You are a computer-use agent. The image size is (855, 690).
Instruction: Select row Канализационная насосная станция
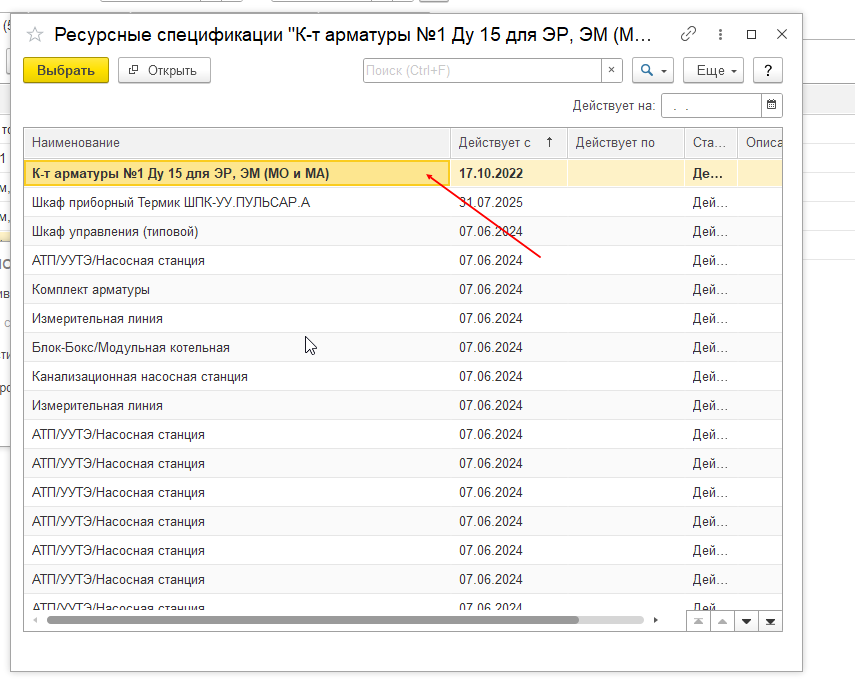(402, 376)
